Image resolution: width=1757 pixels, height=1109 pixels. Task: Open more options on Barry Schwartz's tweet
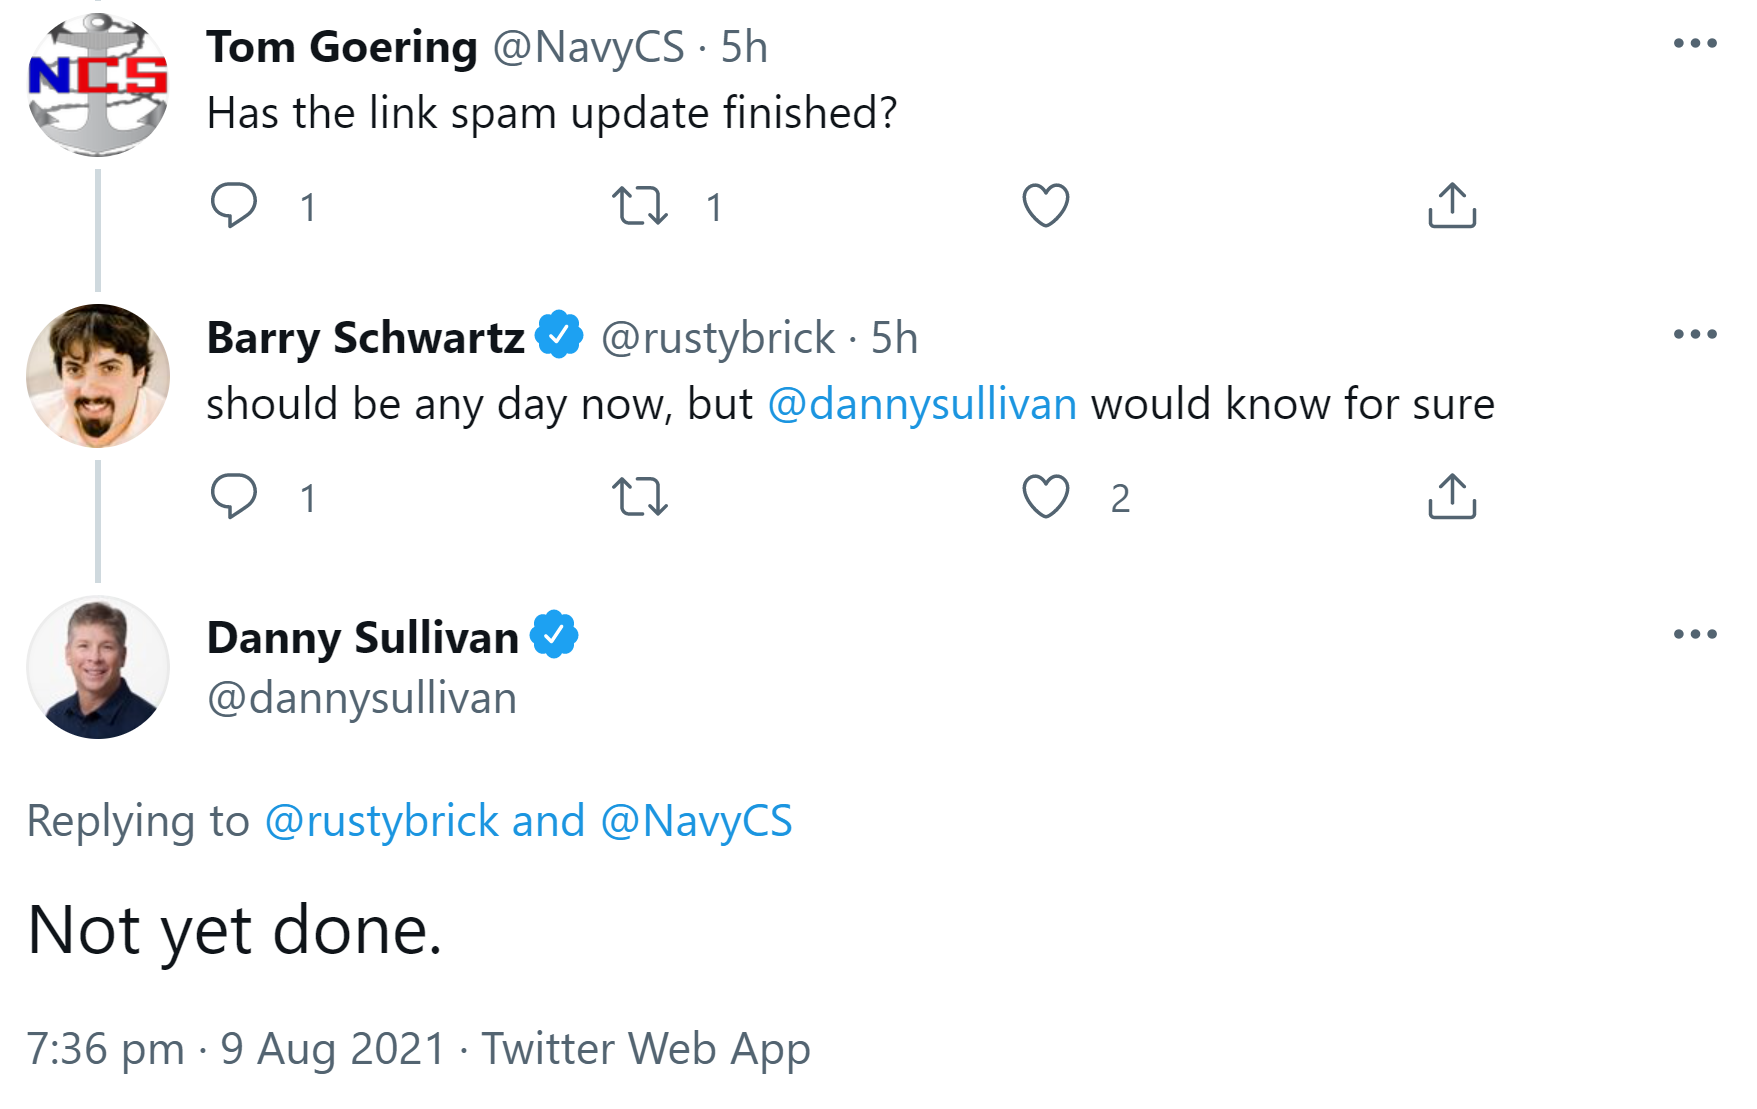pyautogui.click(x=1695, y=334)
